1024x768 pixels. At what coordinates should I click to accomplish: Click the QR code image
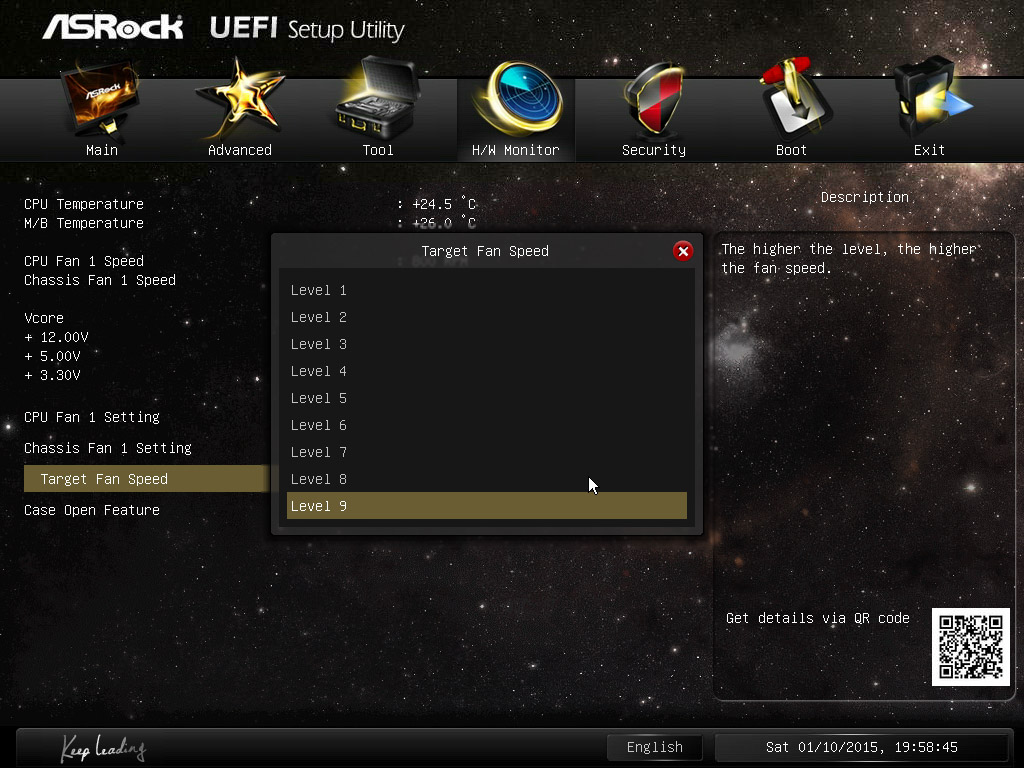pos(970,647)
